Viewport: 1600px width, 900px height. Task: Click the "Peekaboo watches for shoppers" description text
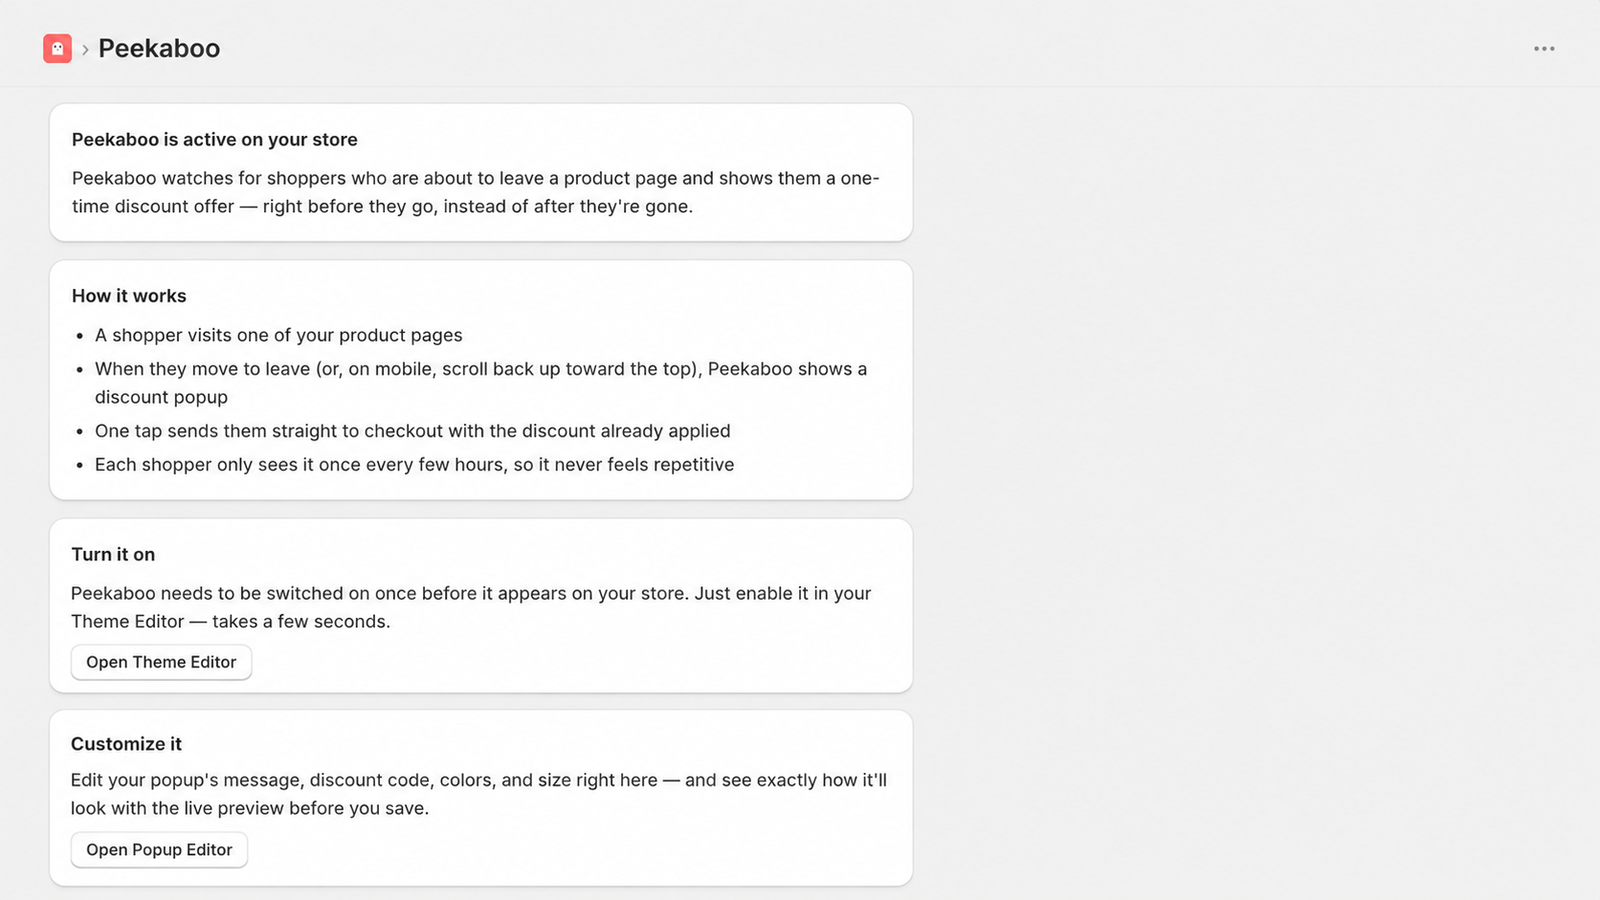[x=476, y=192]
